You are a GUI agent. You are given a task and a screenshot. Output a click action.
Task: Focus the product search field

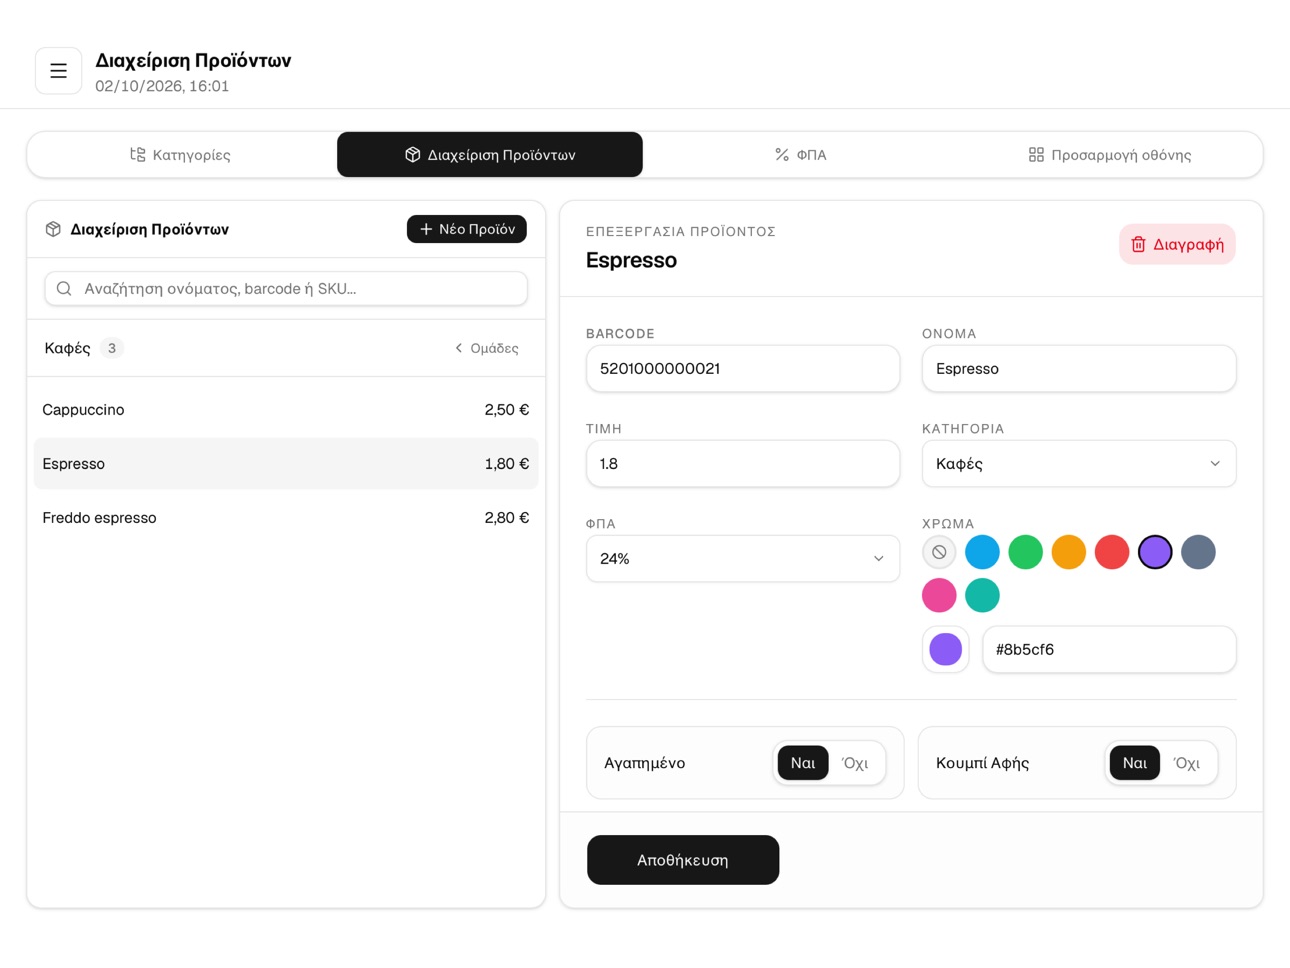click(286, 289)
